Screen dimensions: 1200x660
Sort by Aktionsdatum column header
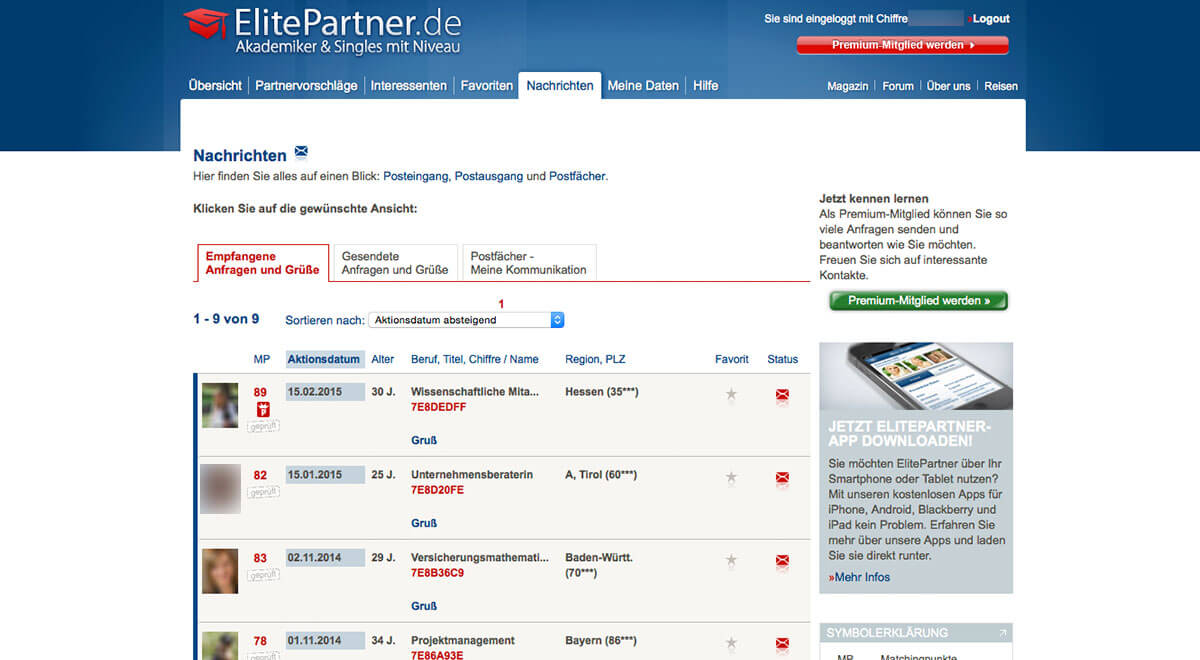(324, 359)
